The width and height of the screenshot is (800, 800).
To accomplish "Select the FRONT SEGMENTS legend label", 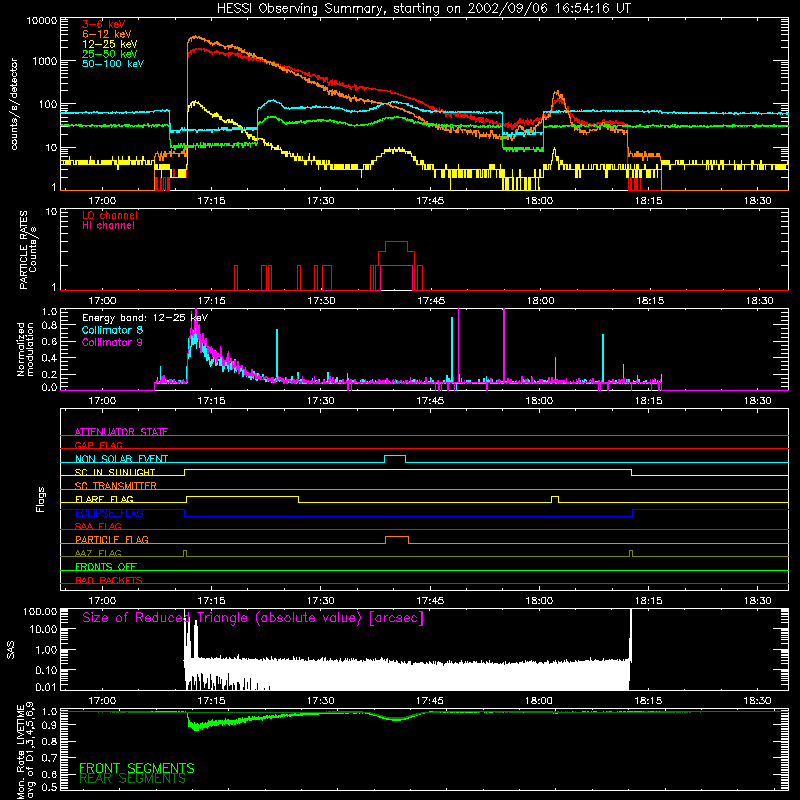I will pos(137,768).
